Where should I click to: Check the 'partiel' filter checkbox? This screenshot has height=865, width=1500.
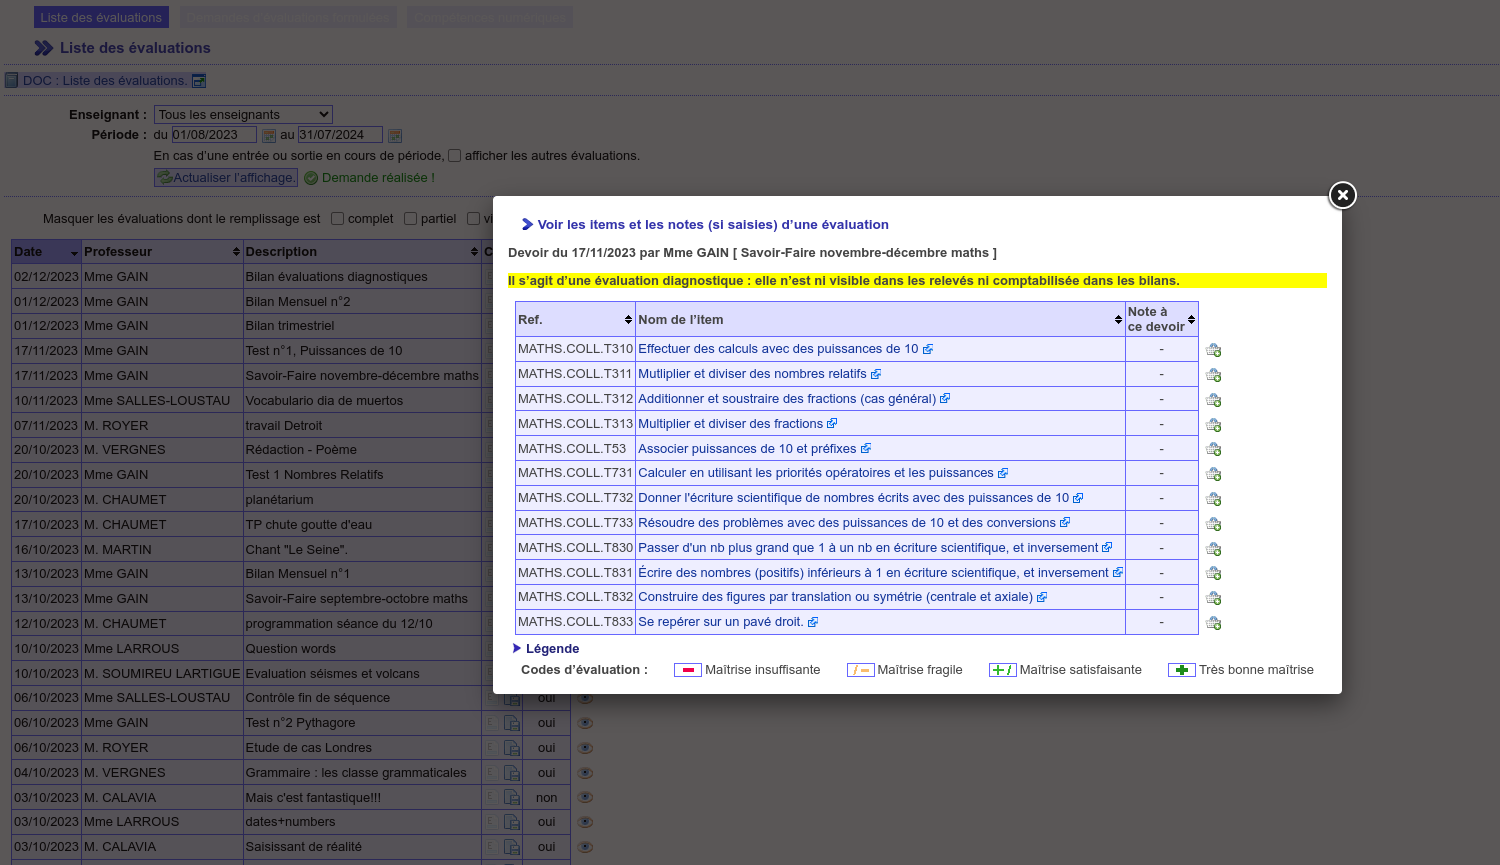[x=410, y=219]
